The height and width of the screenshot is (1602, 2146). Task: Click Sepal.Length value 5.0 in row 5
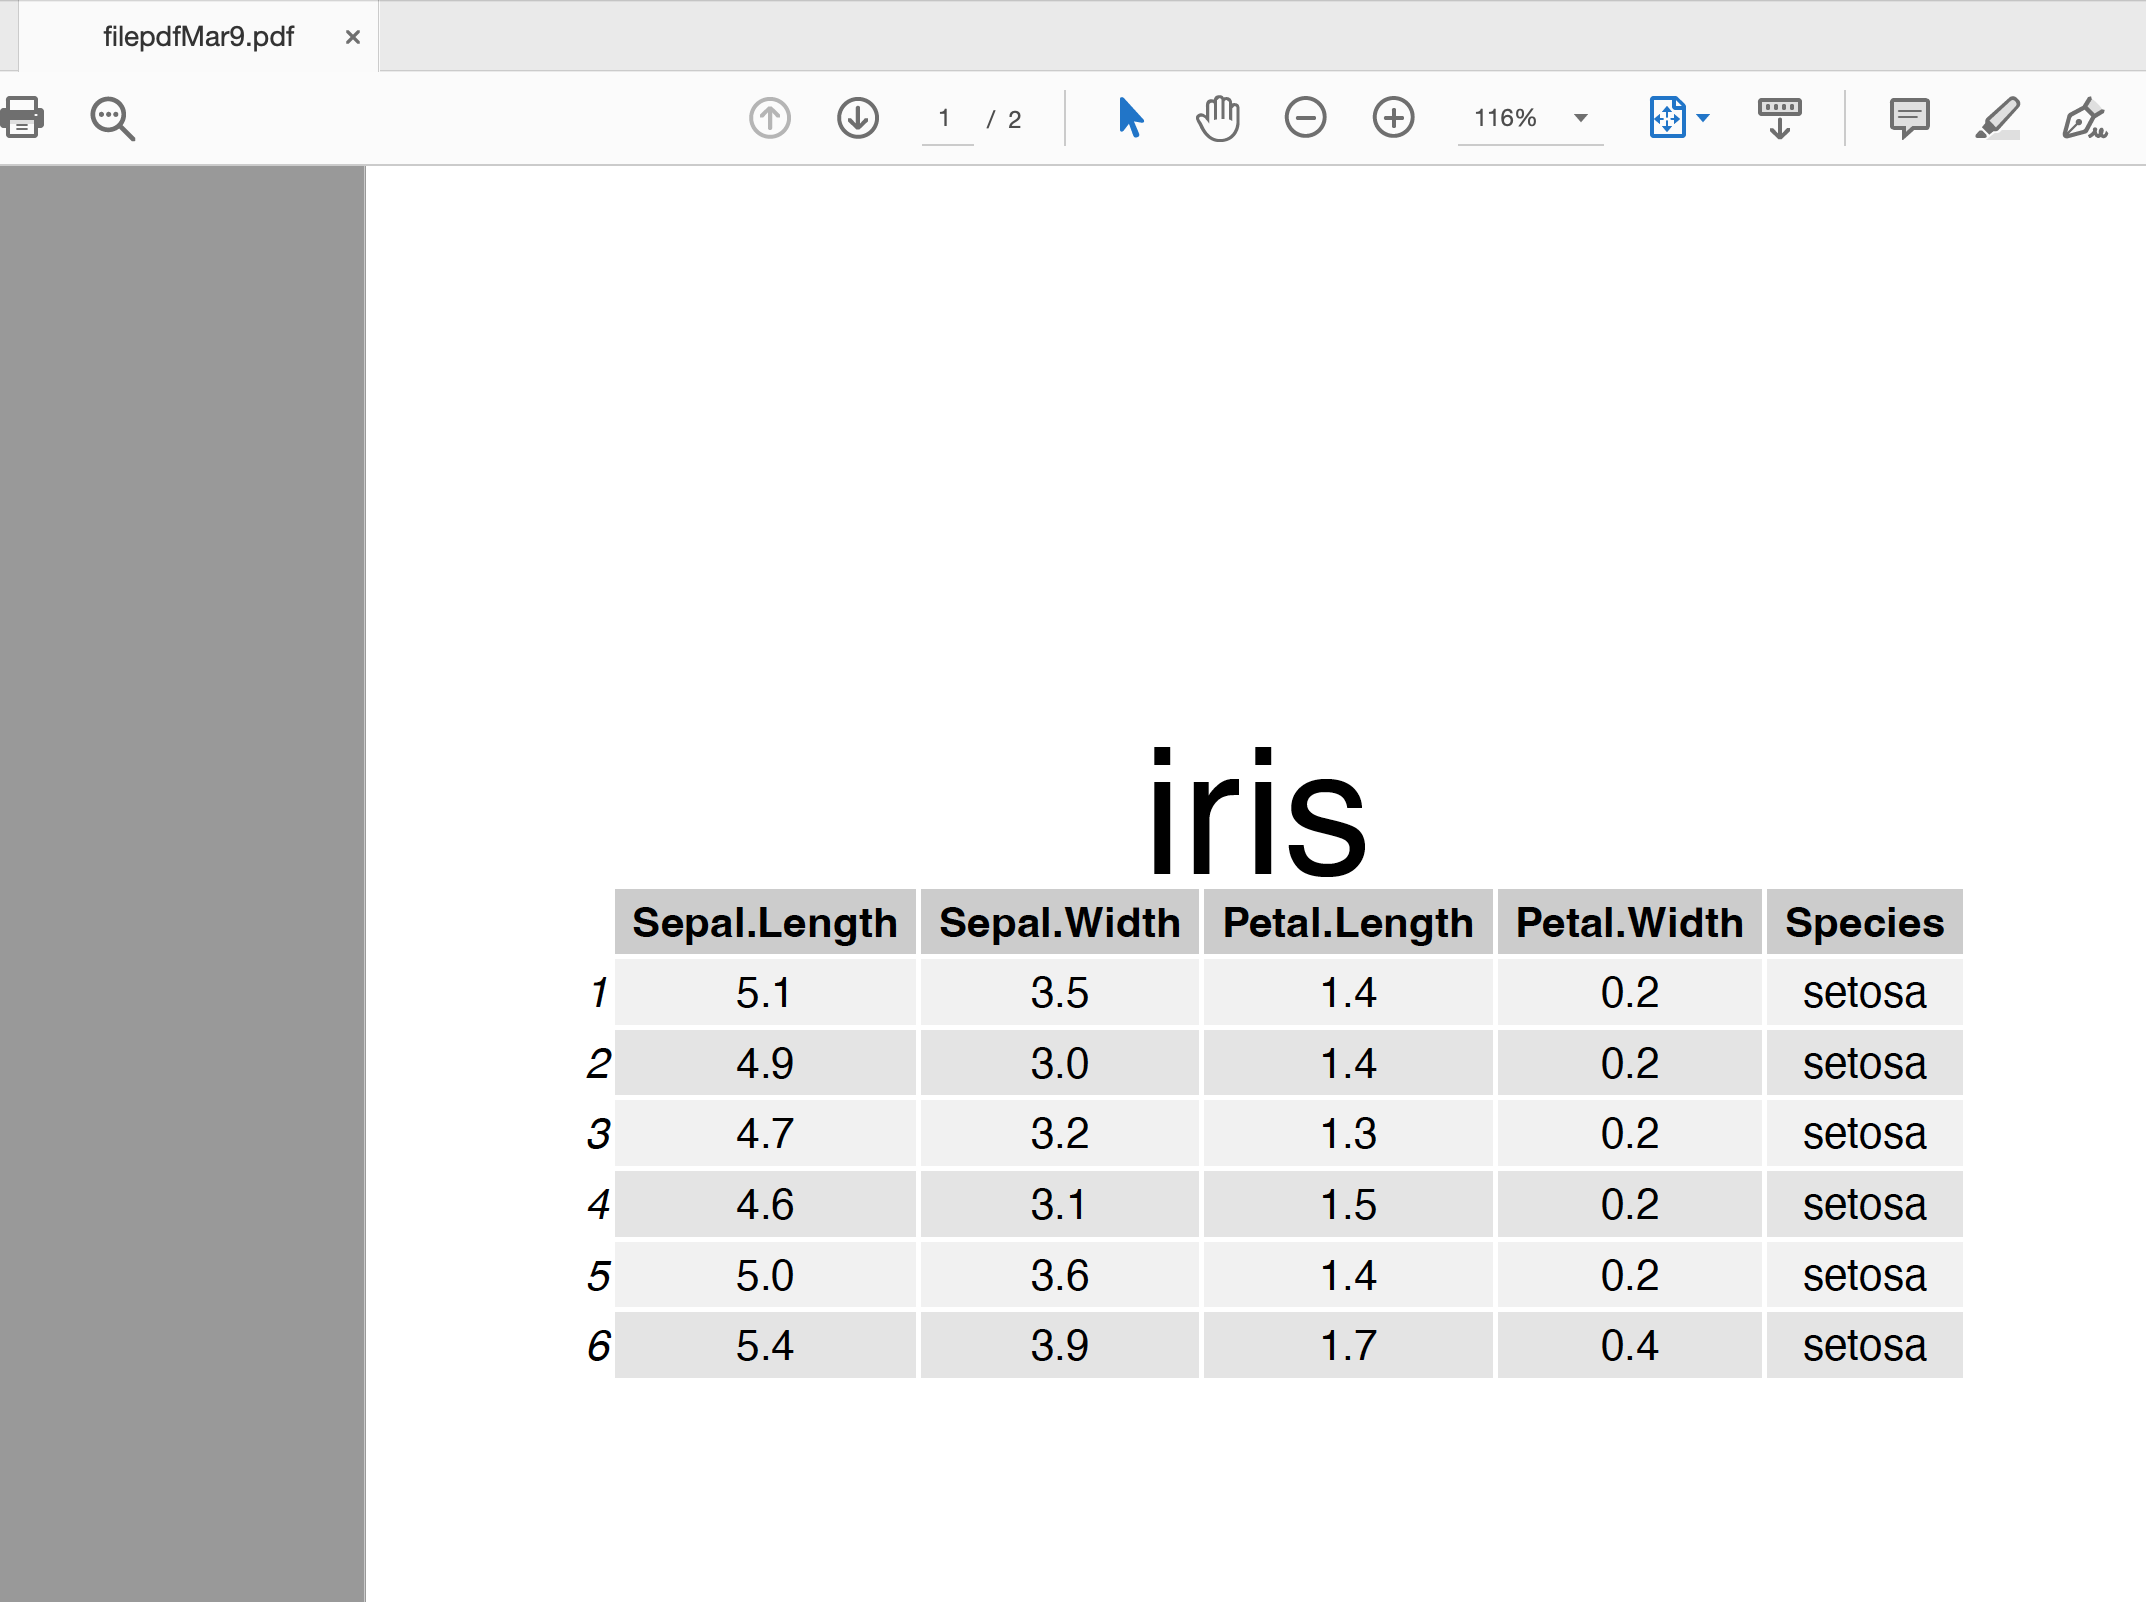(765, 1276)
